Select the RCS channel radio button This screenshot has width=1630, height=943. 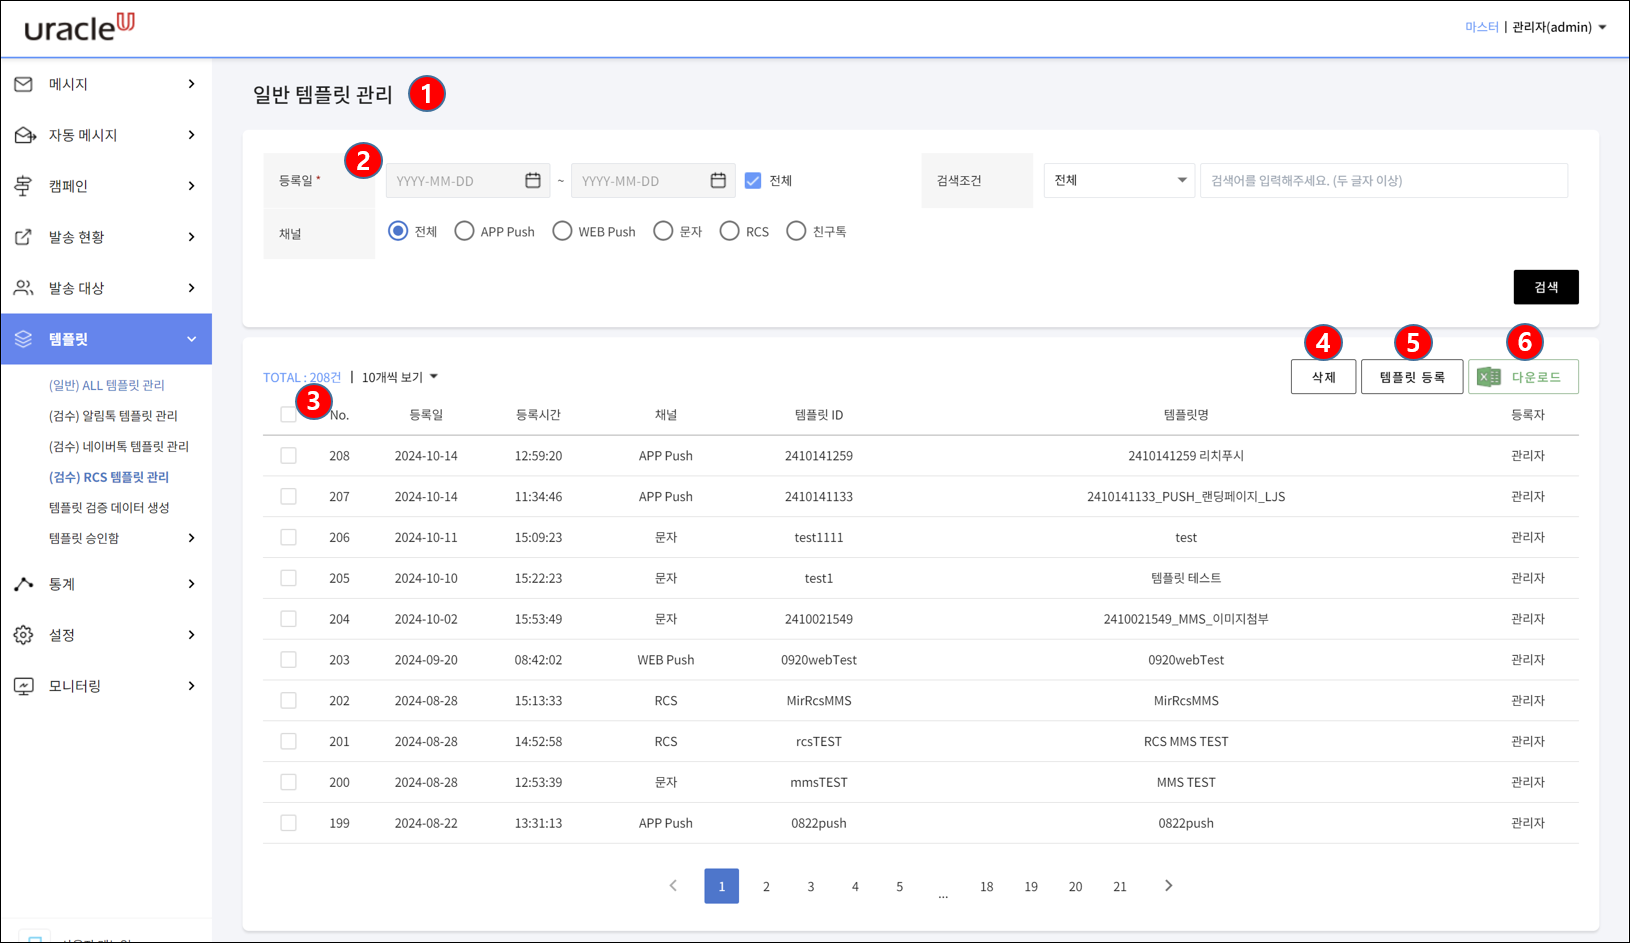[x=730, y=231]
